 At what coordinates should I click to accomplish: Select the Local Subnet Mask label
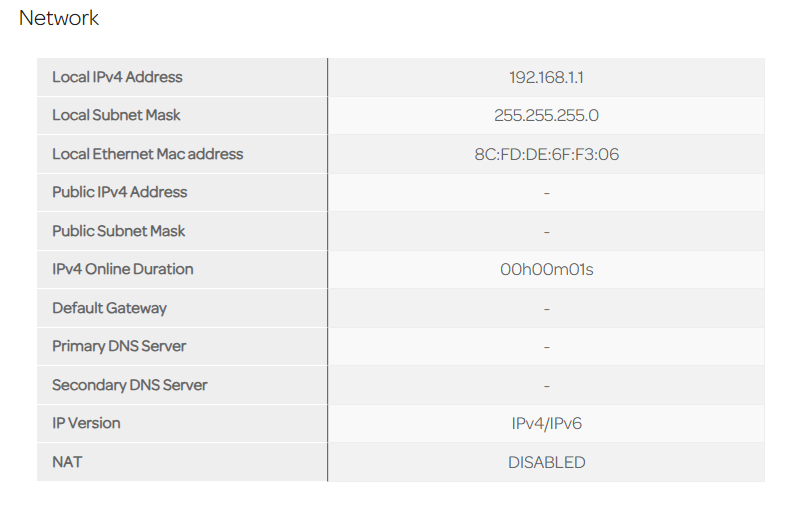pos(116,115)
